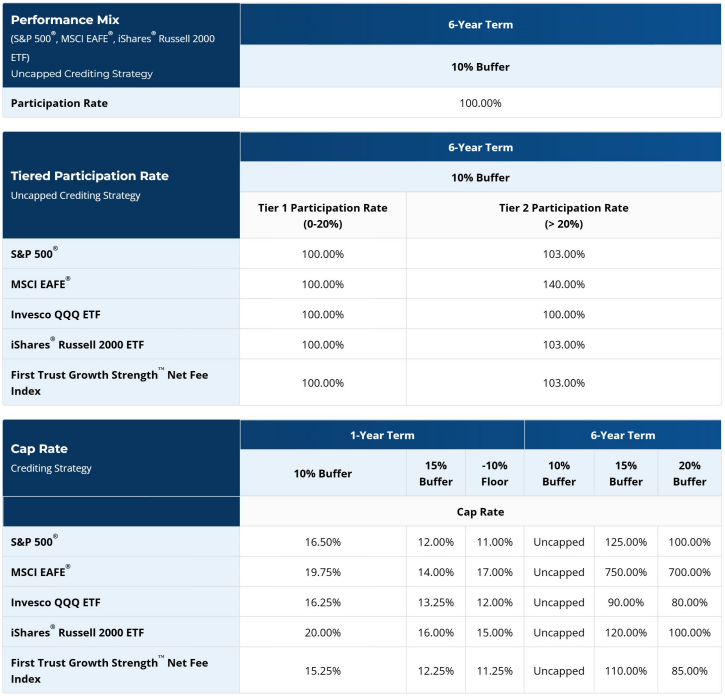
Task: Select S&P 500 row label in Cap Rate table
Action: (34, 541)
